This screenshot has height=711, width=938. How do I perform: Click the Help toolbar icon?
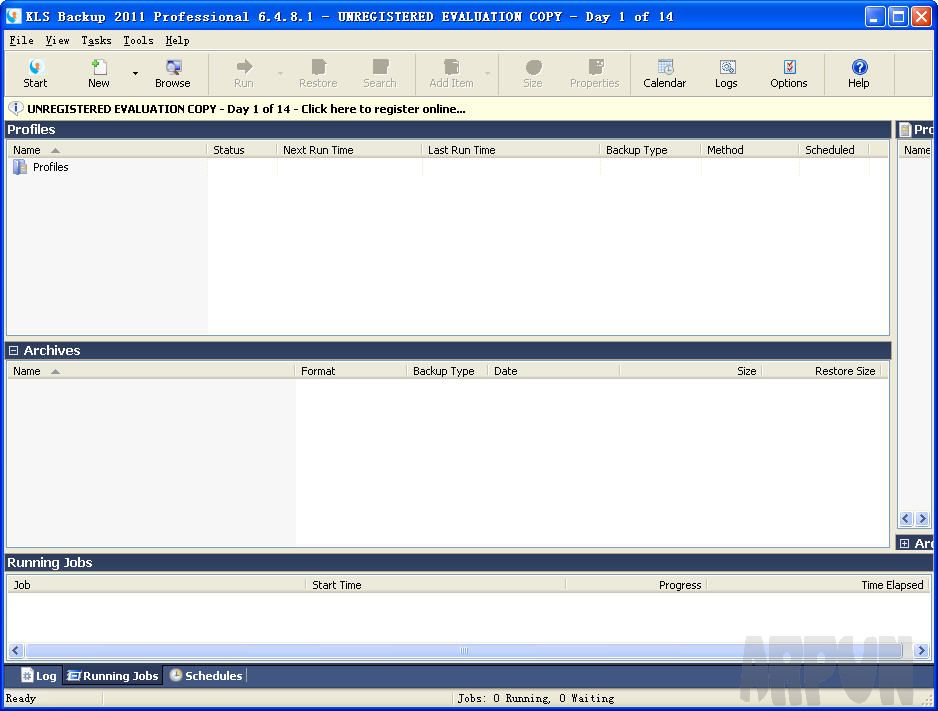pyautogui.click(x=858, y=74)
